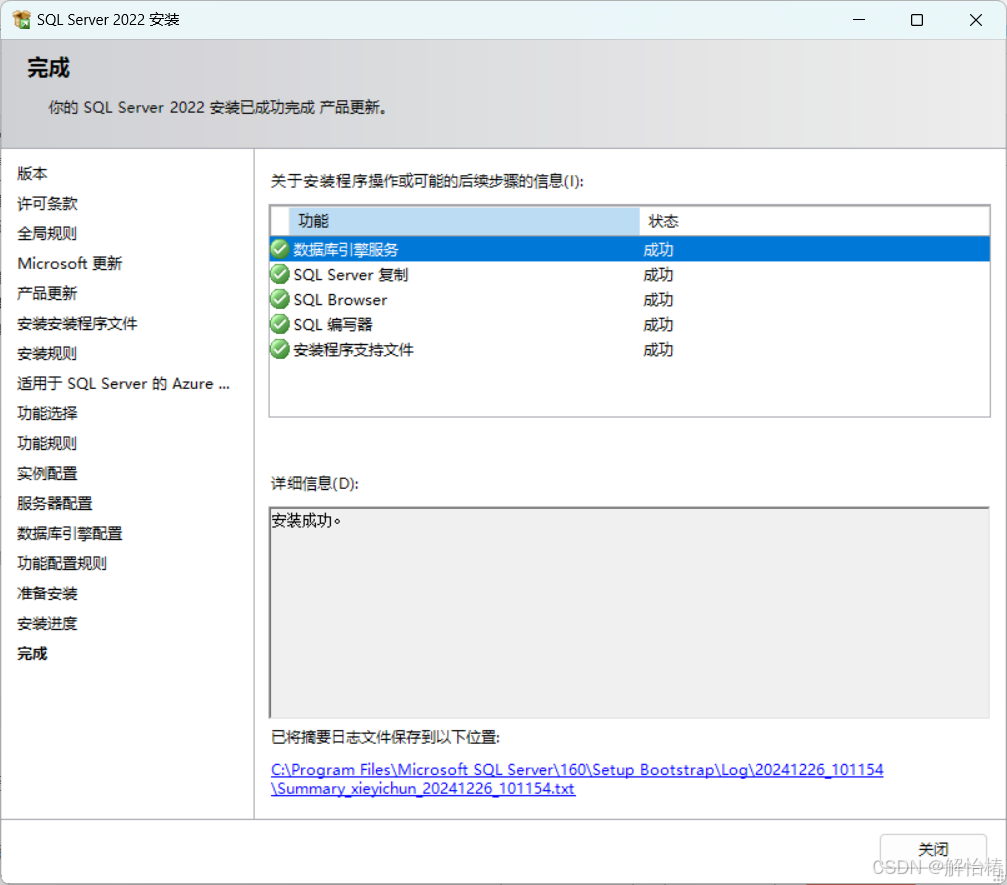The width and height of the screenshot is (1007, 885).
Task: Click green check icon beside SQL Server 复制
Action: pos(279,274)
